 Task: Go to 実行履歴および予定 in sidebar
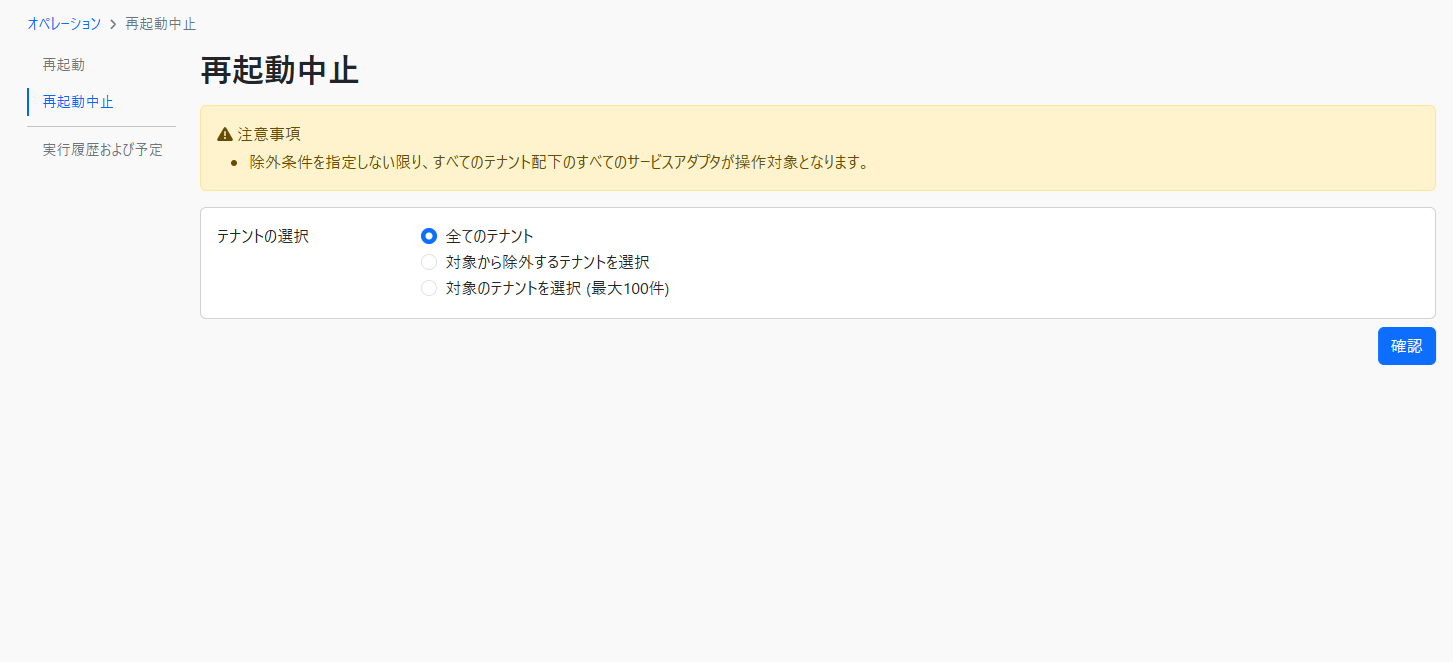click(102, 150)
